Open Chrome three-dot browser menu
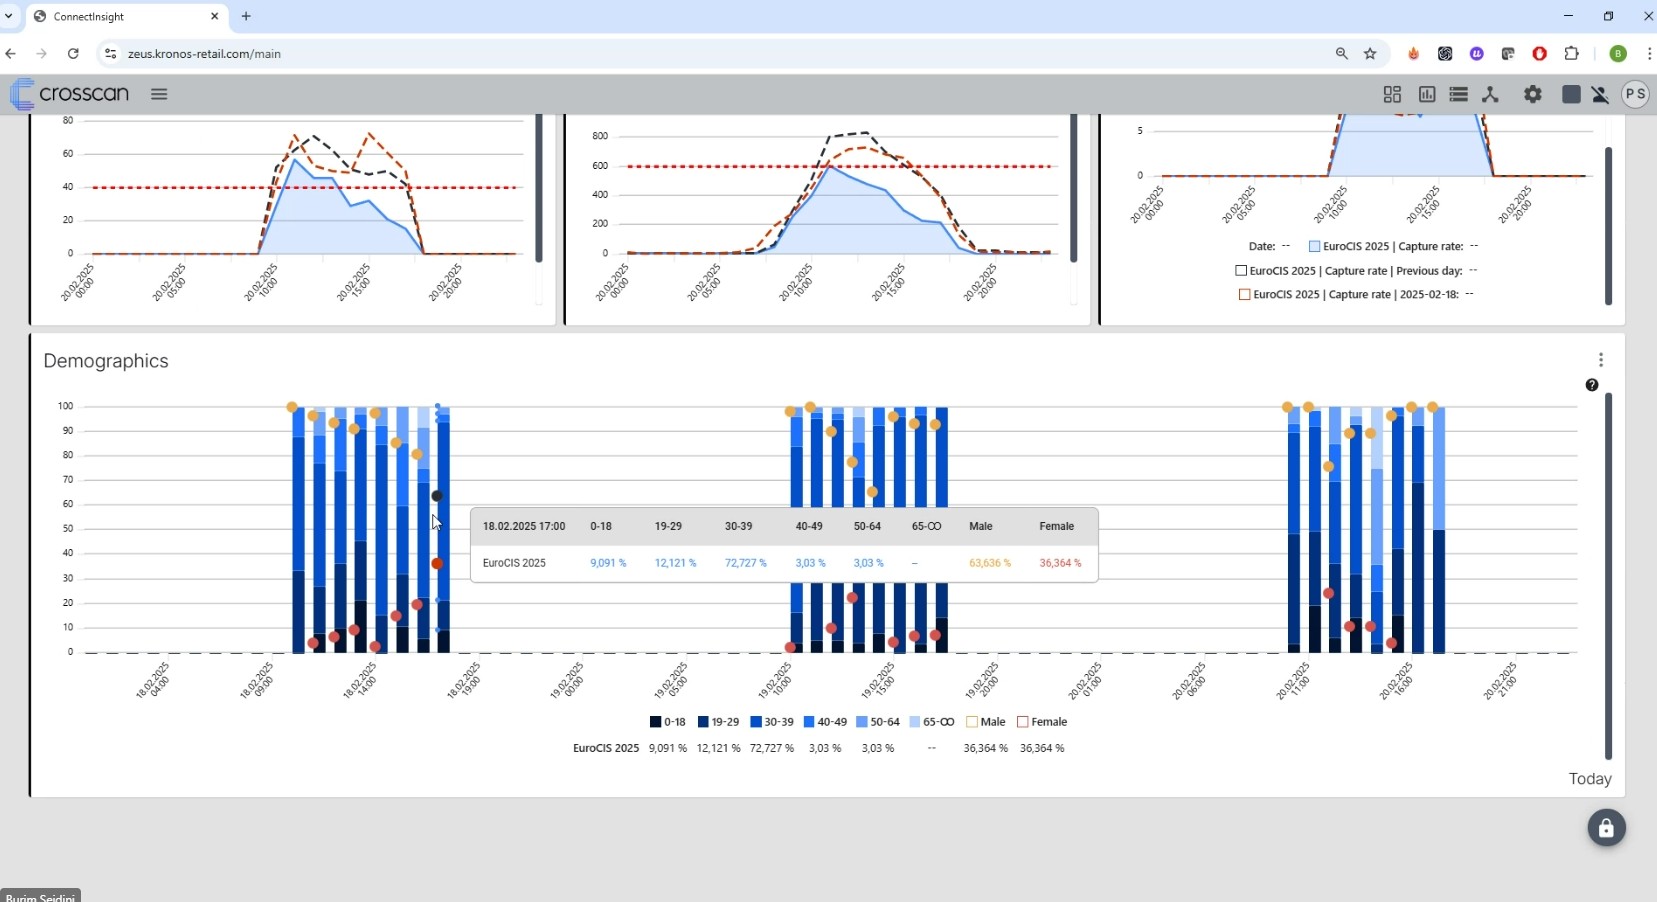 coord(1648,54)
